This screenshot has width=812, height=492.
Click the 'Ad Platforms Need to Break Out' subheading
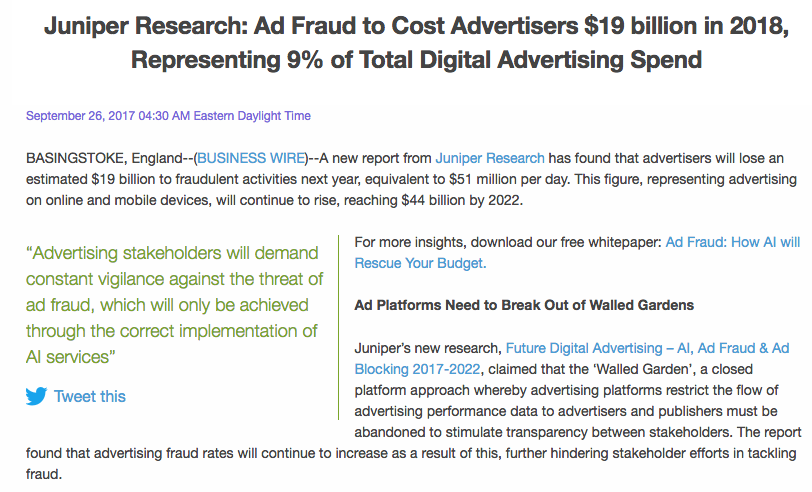[x=524, y=305]
